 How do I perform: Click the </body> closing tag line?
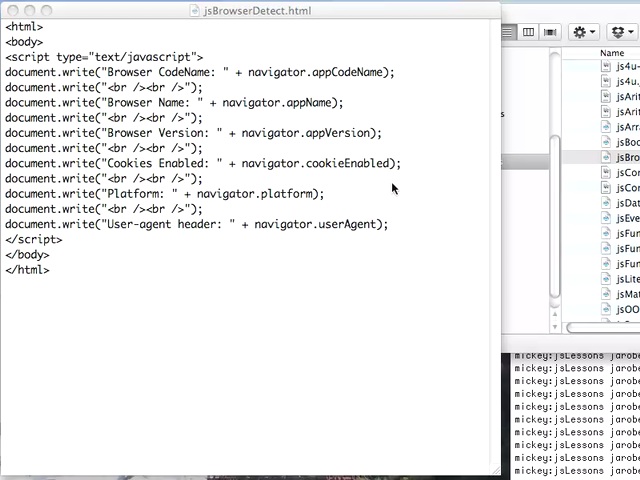27,255
